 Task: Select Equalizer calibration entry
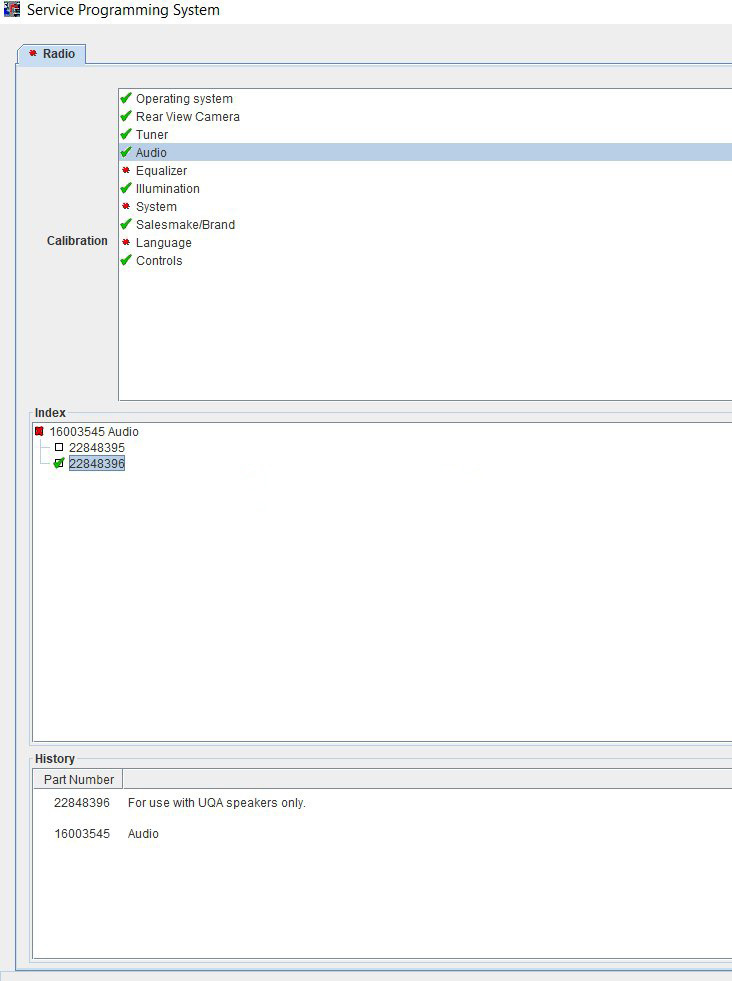pyautogui.click(x=425, y=171)
